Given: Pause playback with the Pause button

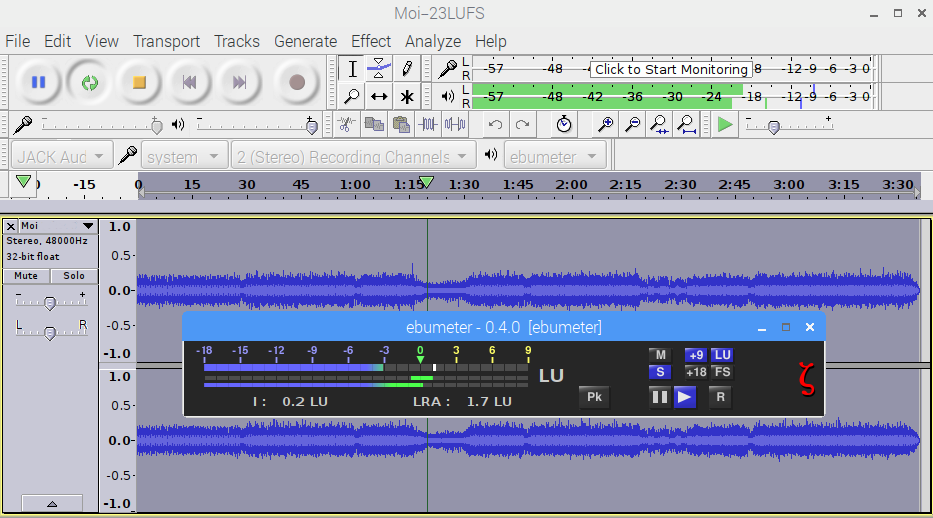Looking at the screenshot, I should point(39,82).
